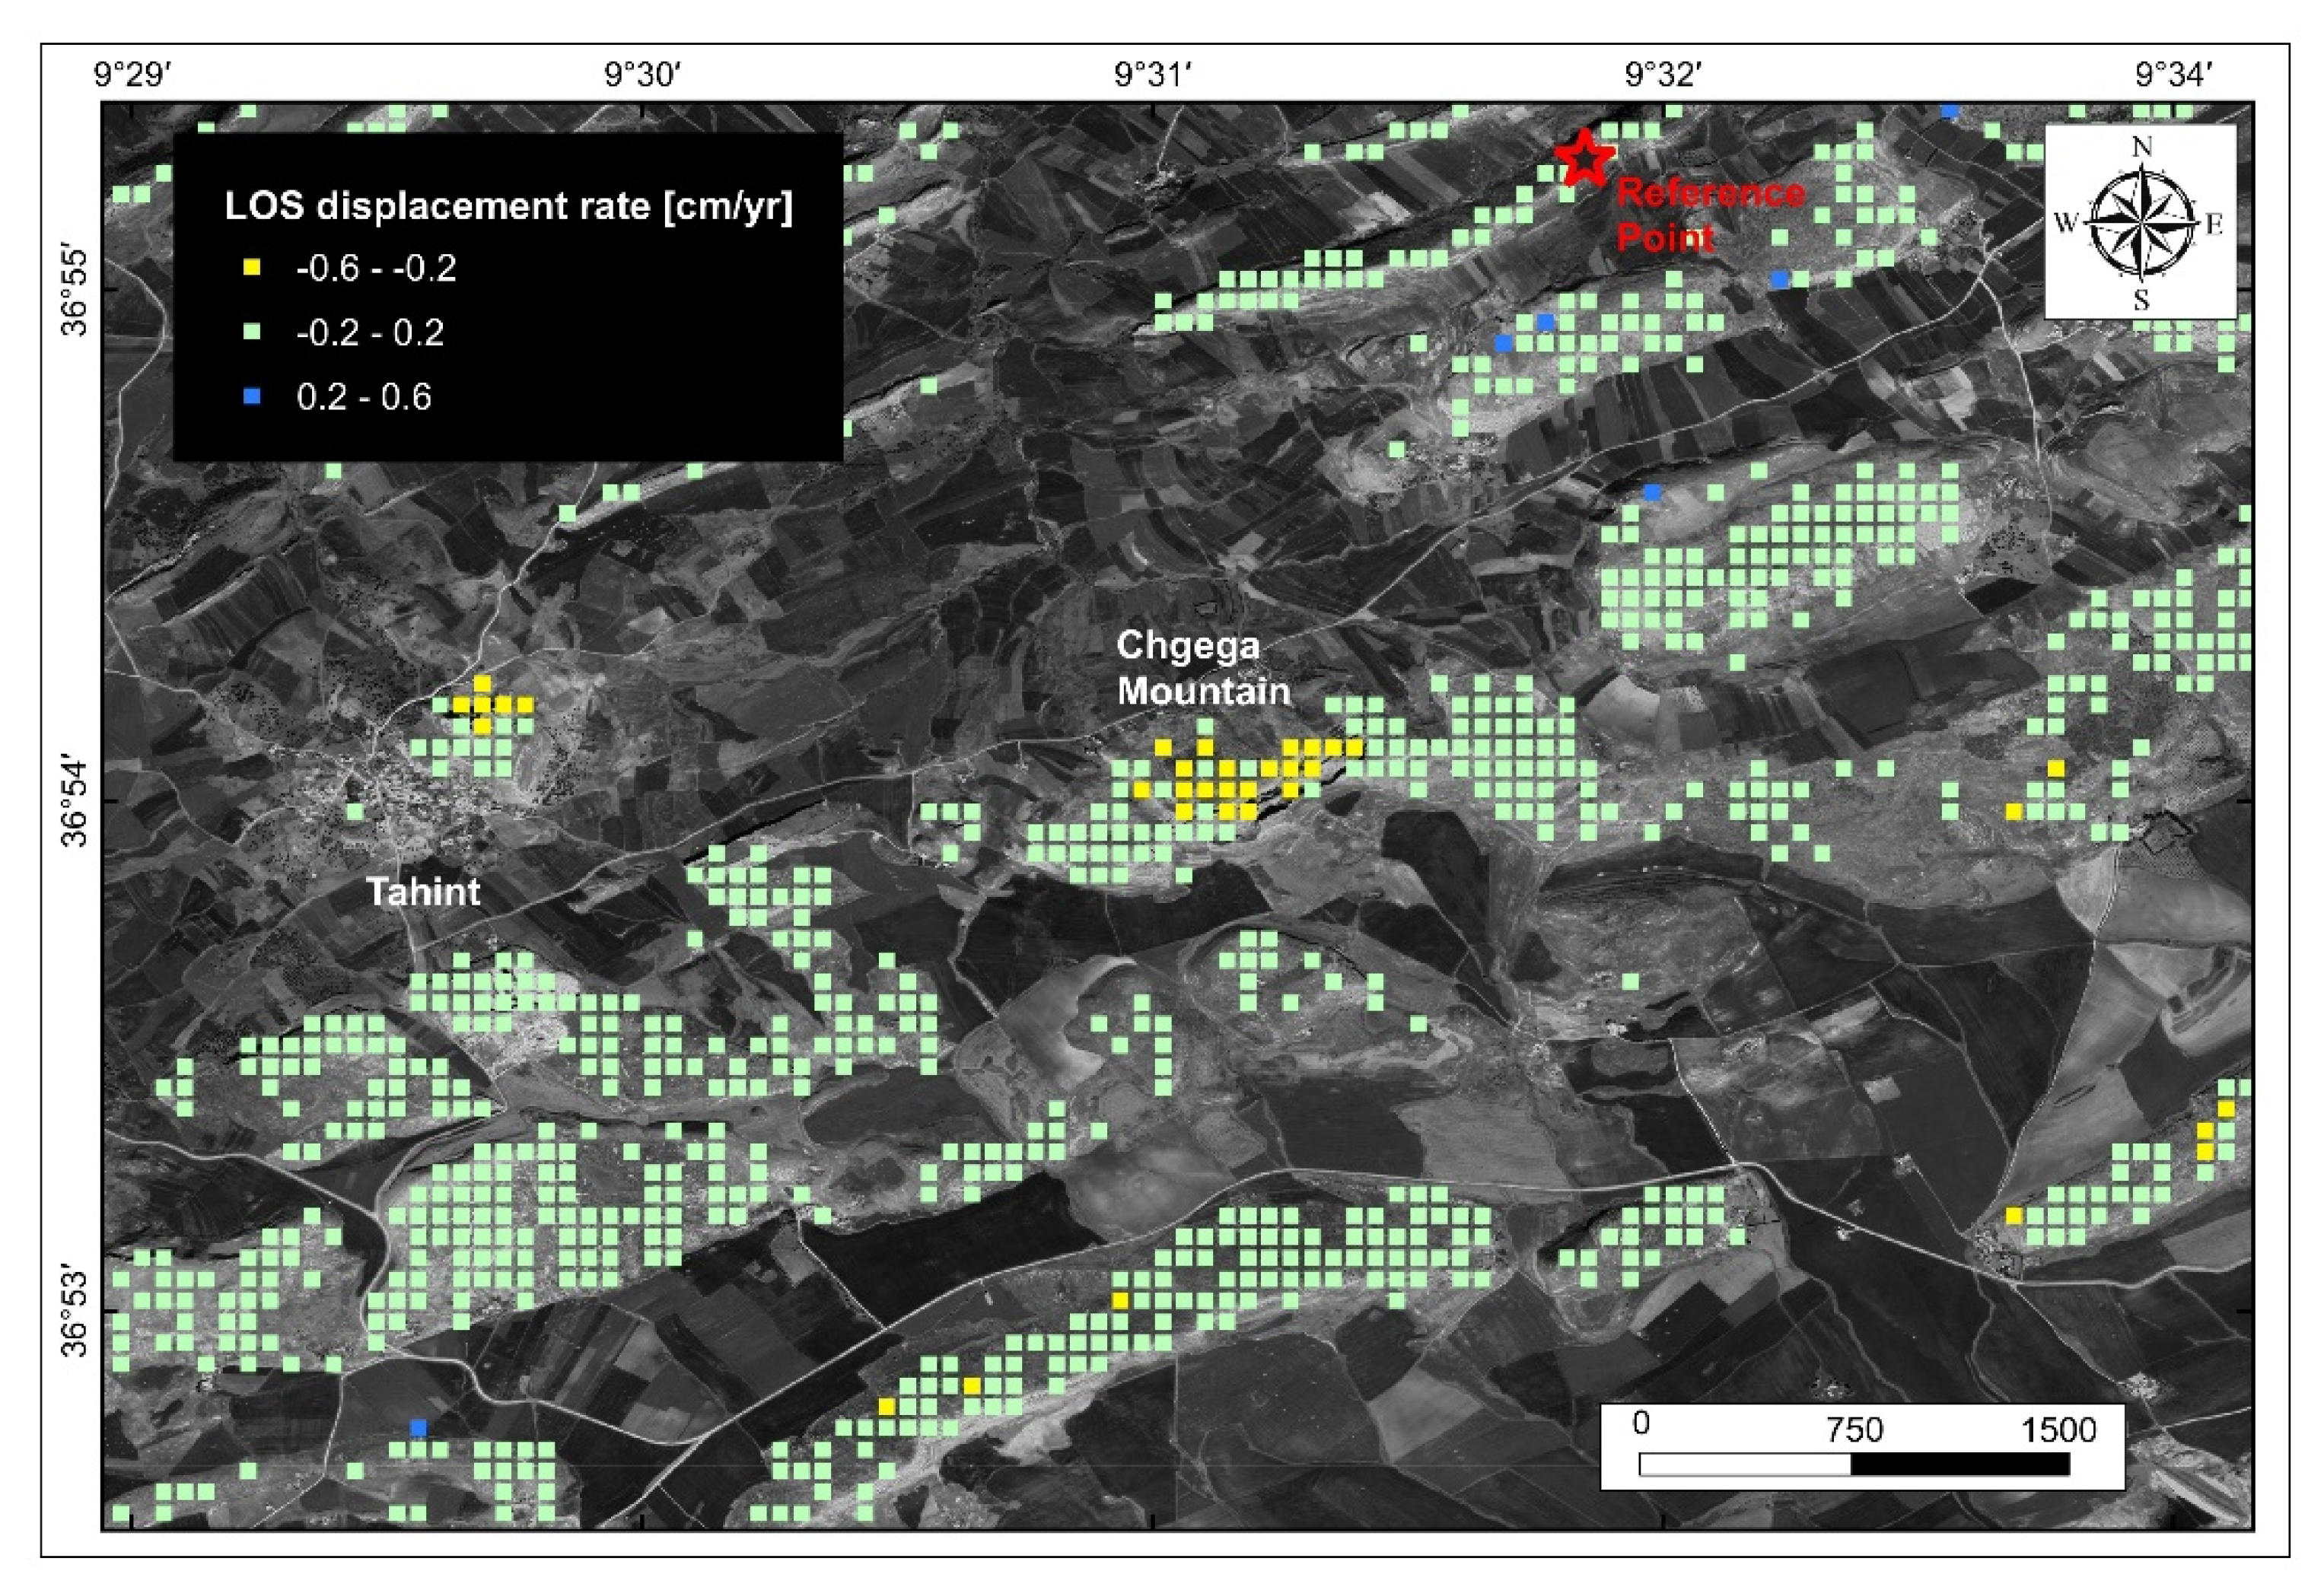
Task: Click the compass rose center
Action: point(2141,222)
